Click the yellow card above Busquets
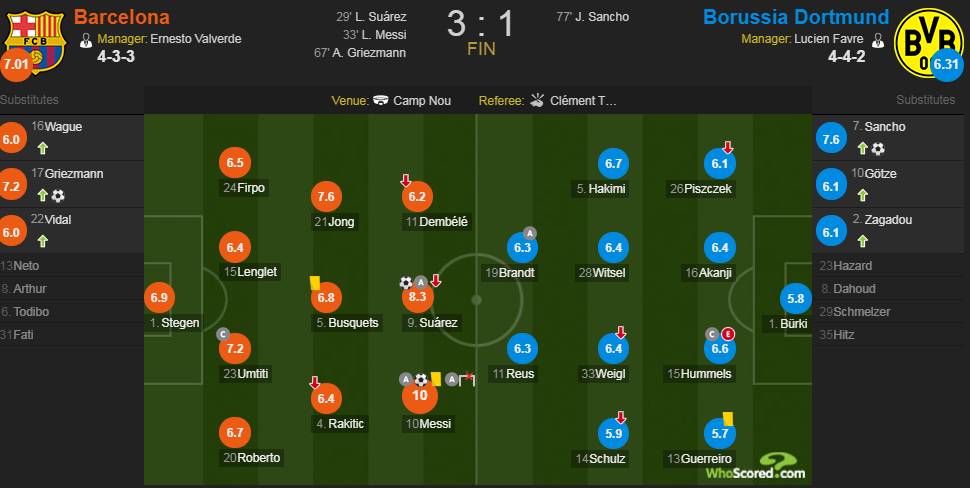Viewport: 970px width, 488px height. pyautogui.click(x=314, y=282)
